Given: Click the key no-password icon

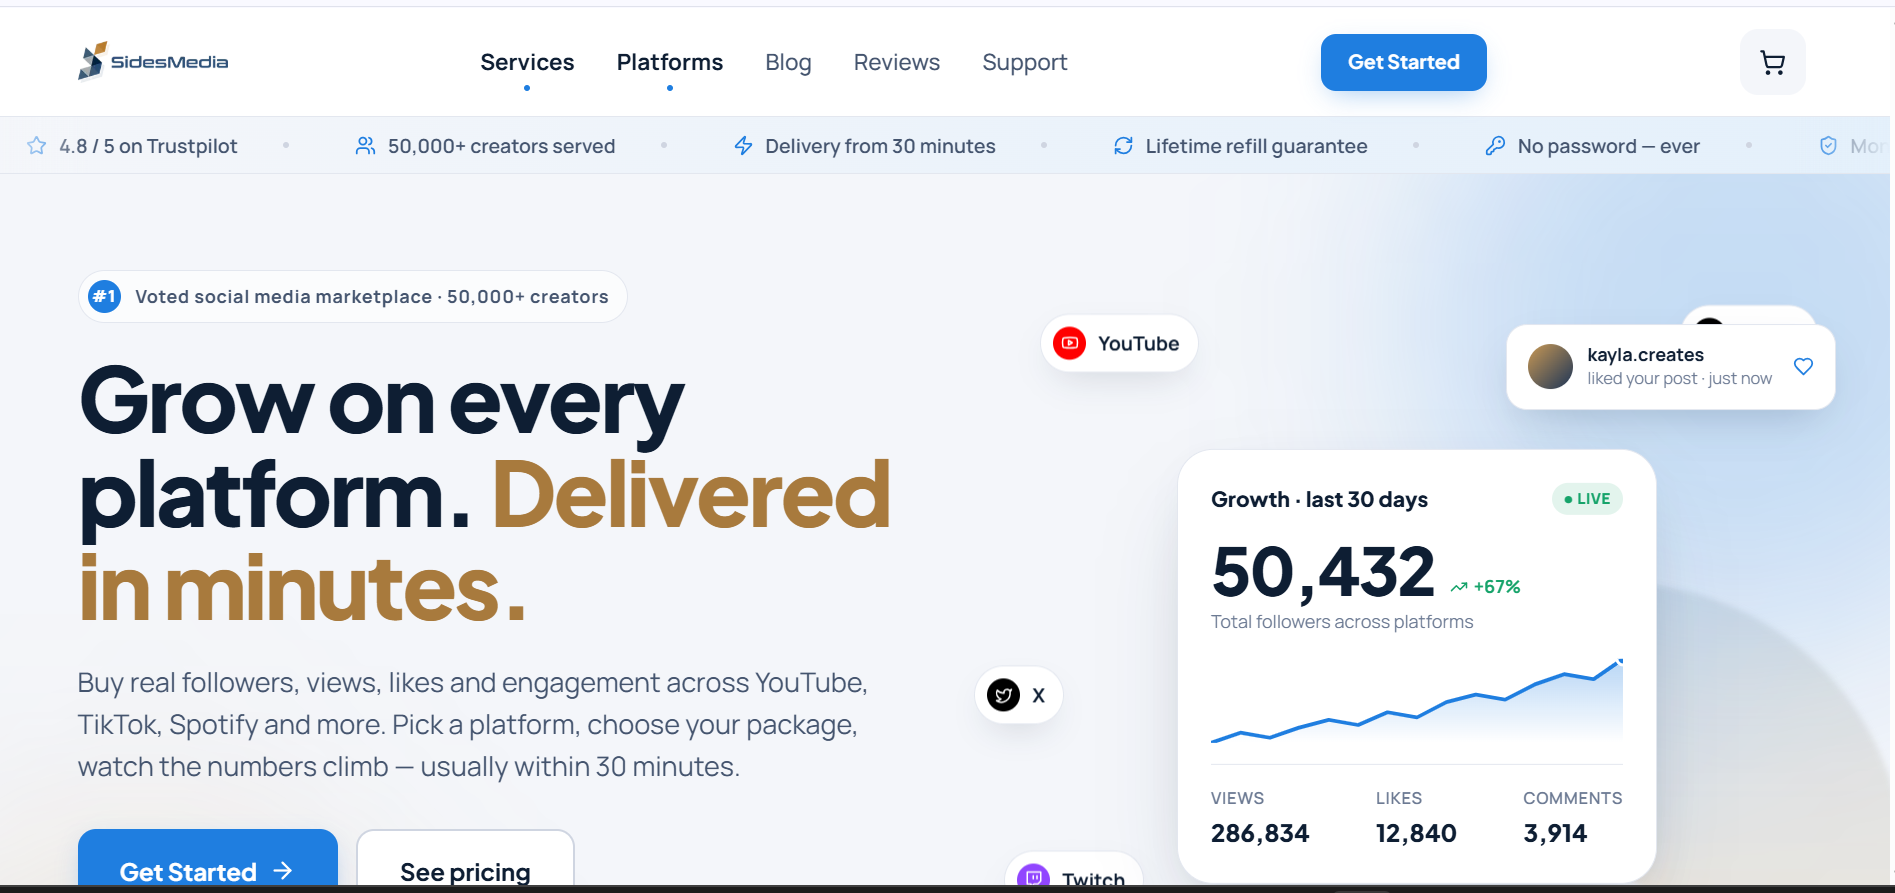Looking at the screenshot, I should click(x=1495, y=146).
